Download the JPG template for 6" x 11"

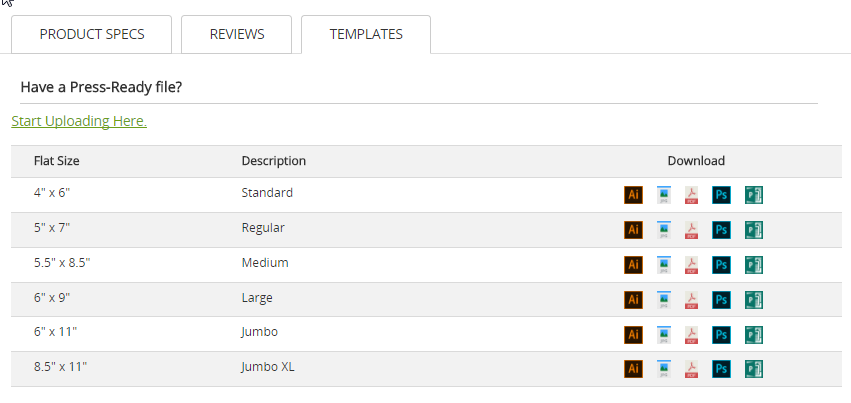pyautogui.click(x=663, y=334)
